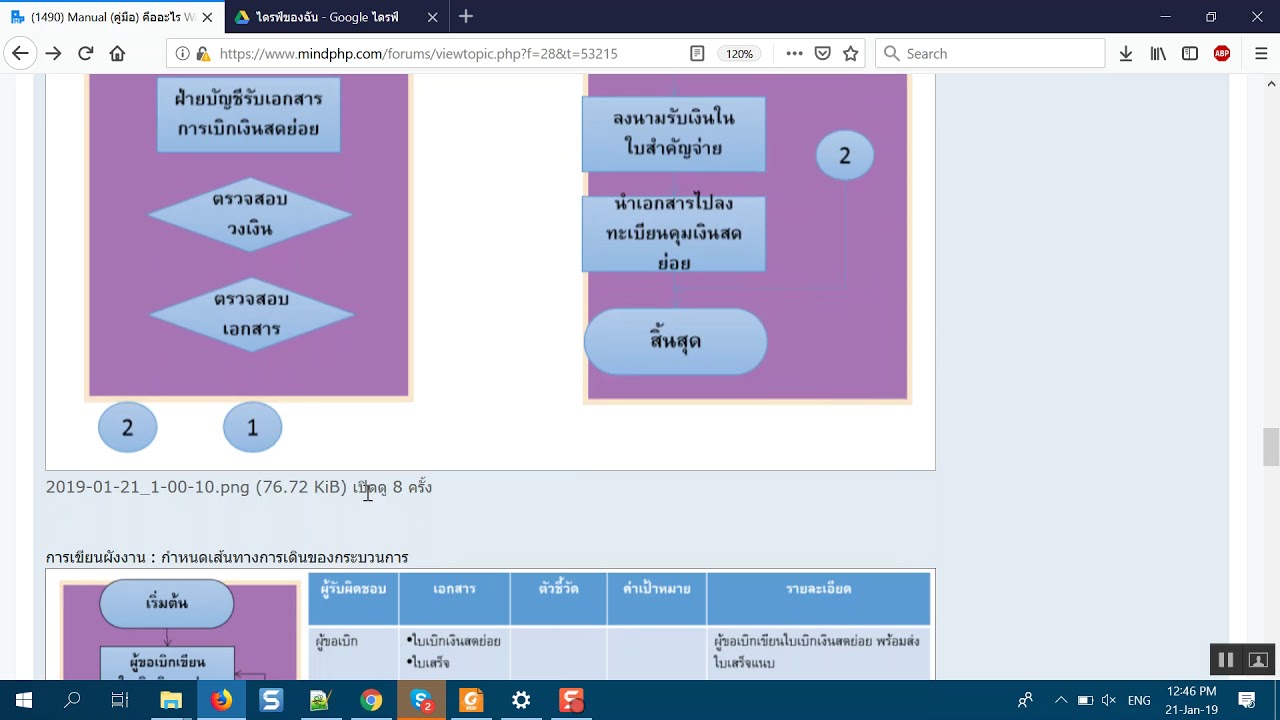Open the Firefox hamburger menu
The width and height of the screenshot is (1280, 720).
(1261, 54)
